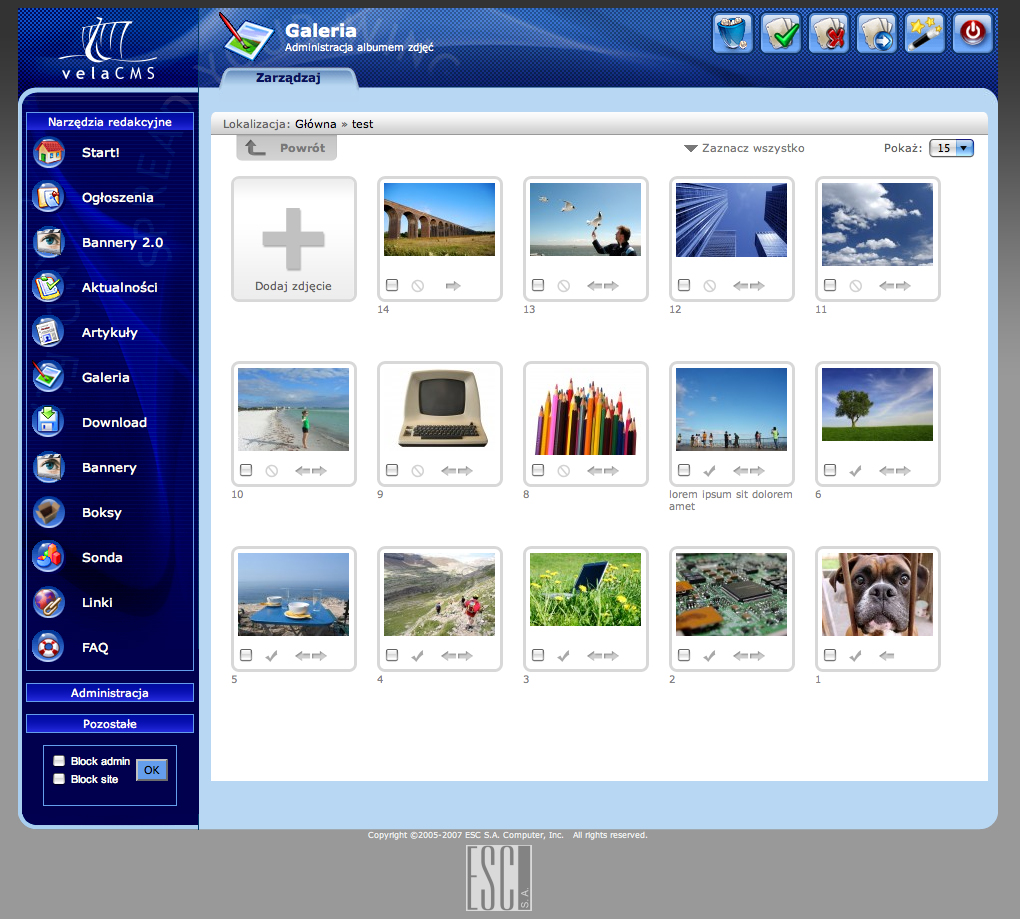Screen dimensions: 1020x919
Task: Enable the Block admin checkbox
Action: 59,761
